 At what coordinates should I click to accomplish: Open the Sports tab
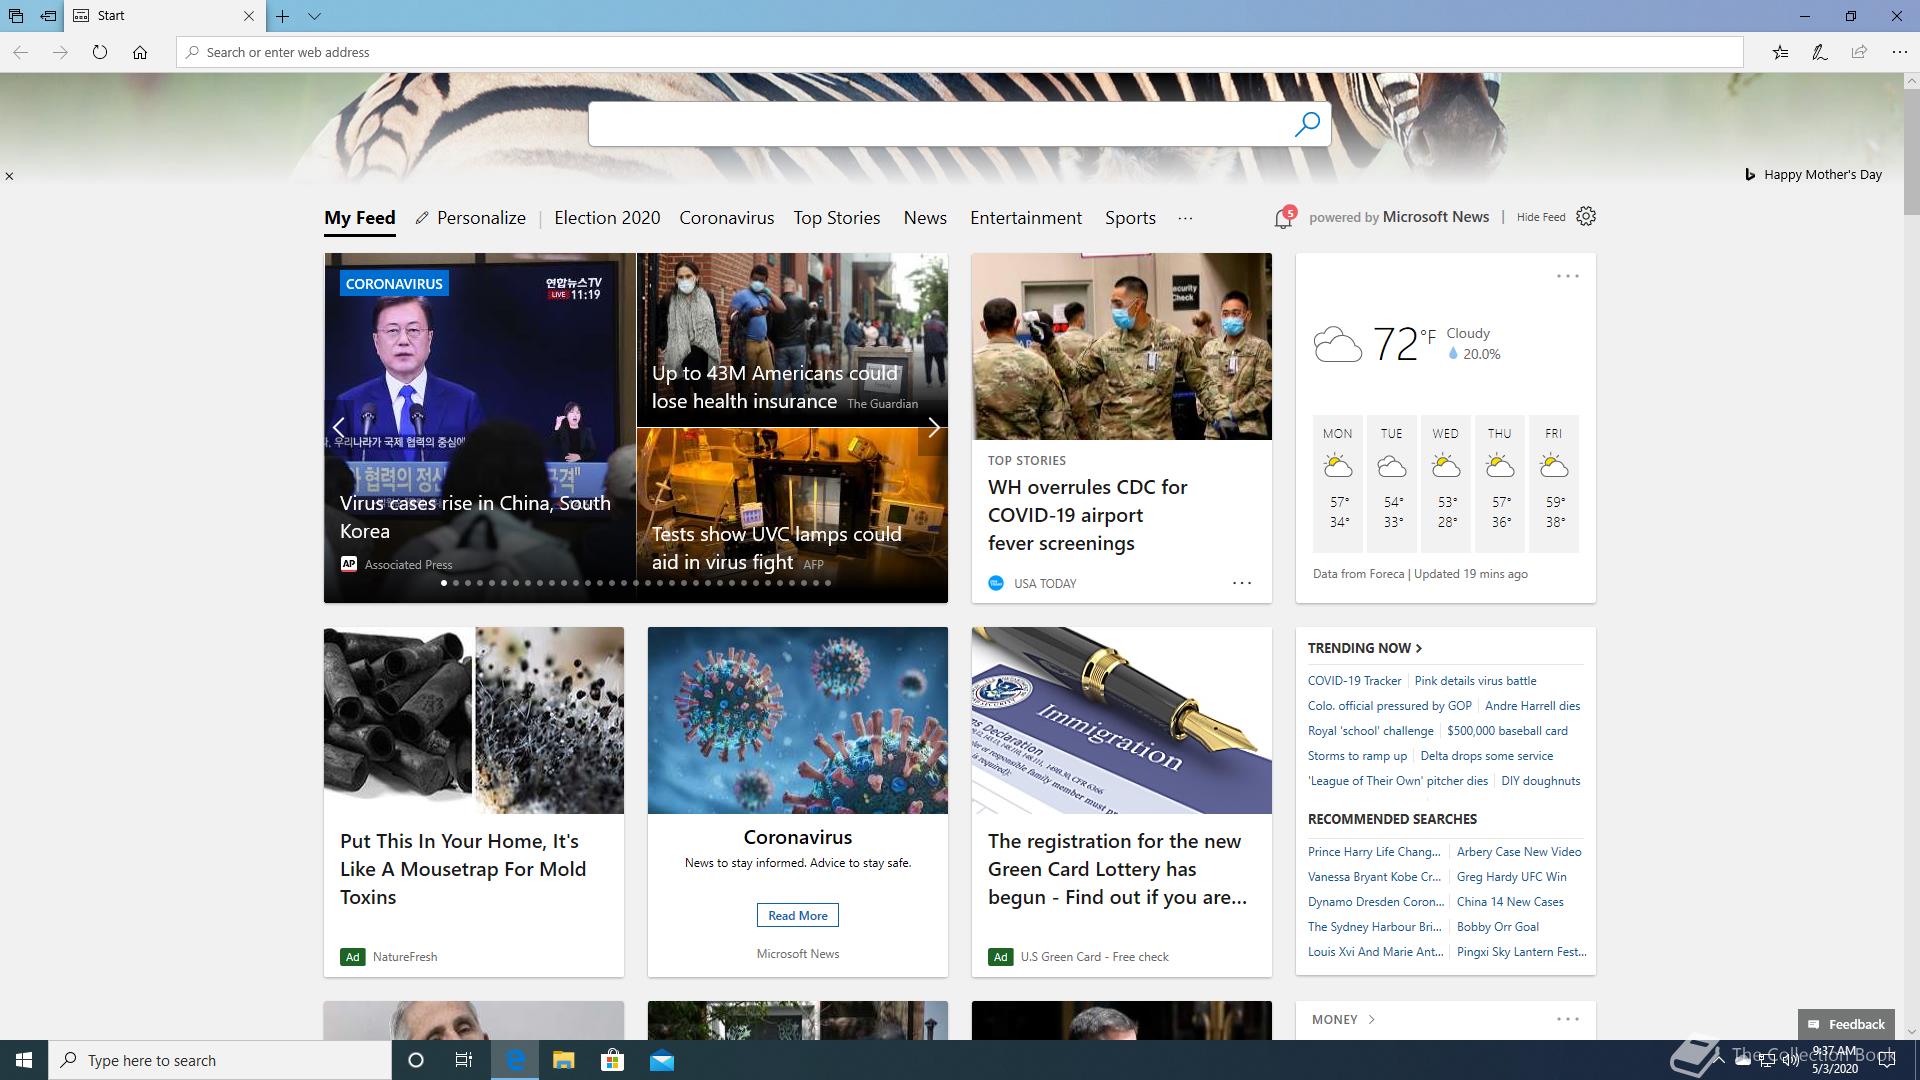pyautogui.click(x=1130, y=218)
